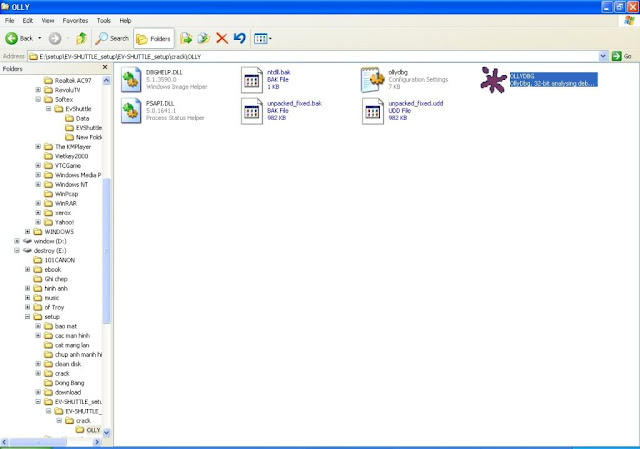Click the Back navigation button
The height and width of the screenshot is (449, 640).
[19, 38]
